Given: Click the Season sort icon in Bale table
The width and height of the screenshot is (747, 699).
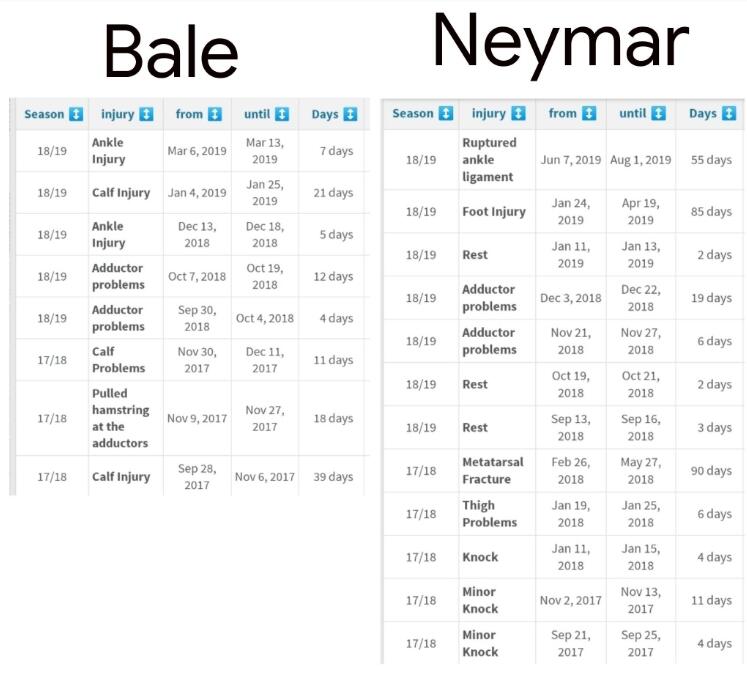Looking at the screenshot, I should [x=76, y=114].
